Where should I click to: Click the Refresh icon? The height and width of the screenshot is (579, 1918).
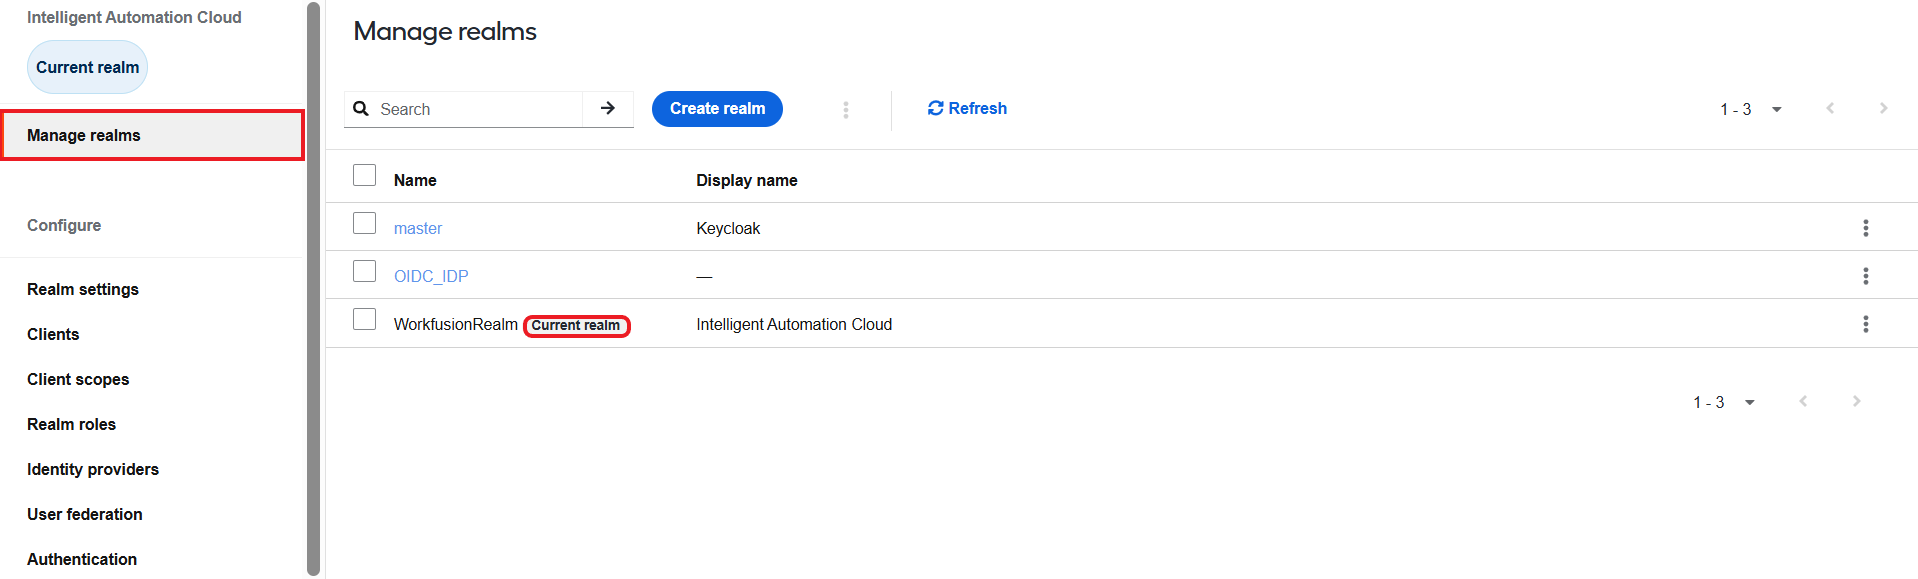(x=936, y=108)
